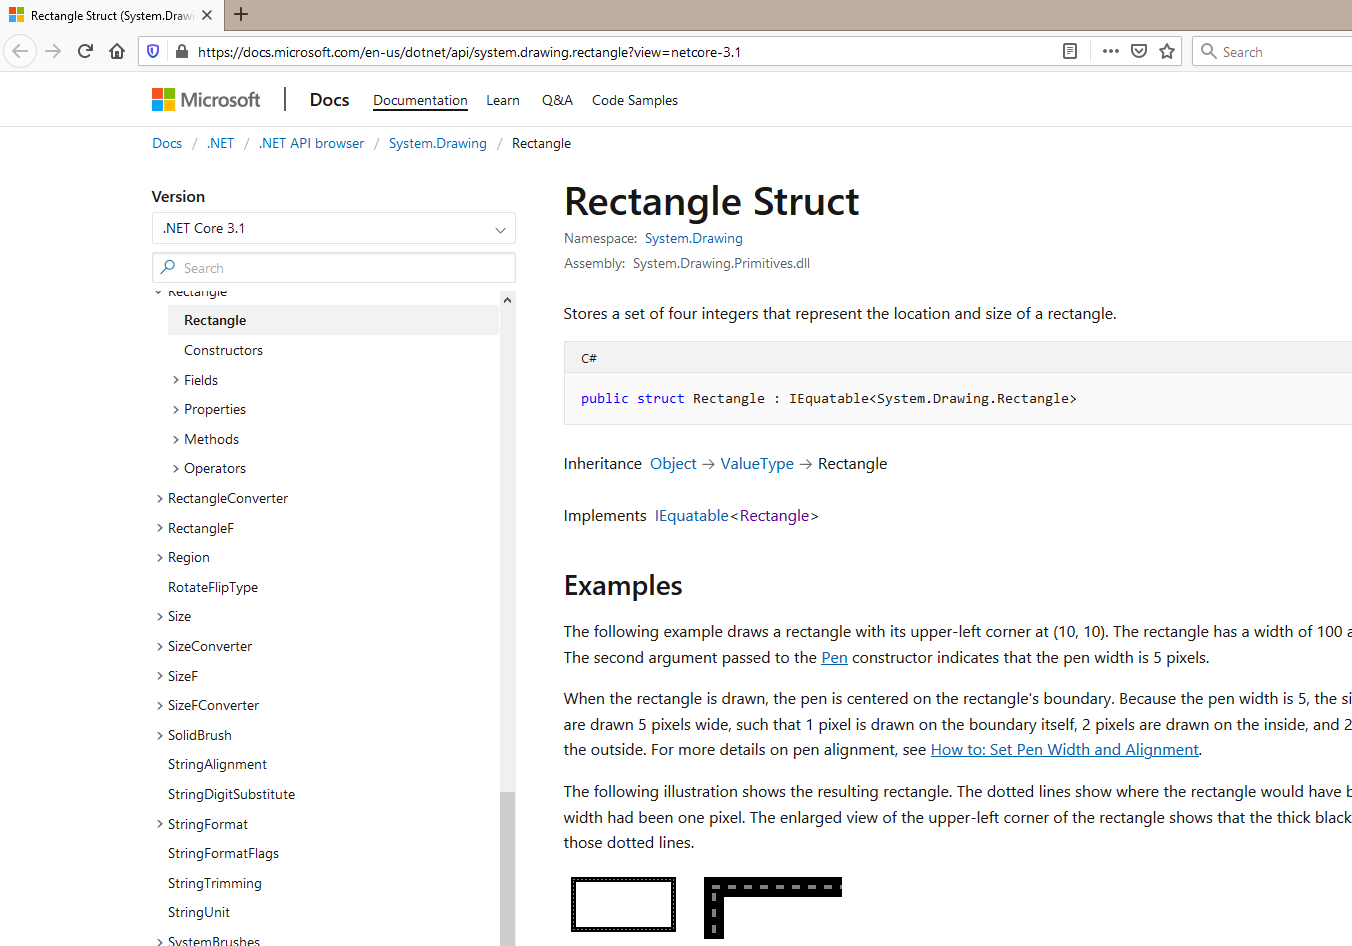1352x946 pixels.
Task: Select RotateFlipType in the sidebar
Action: click(x=213, y=587)
